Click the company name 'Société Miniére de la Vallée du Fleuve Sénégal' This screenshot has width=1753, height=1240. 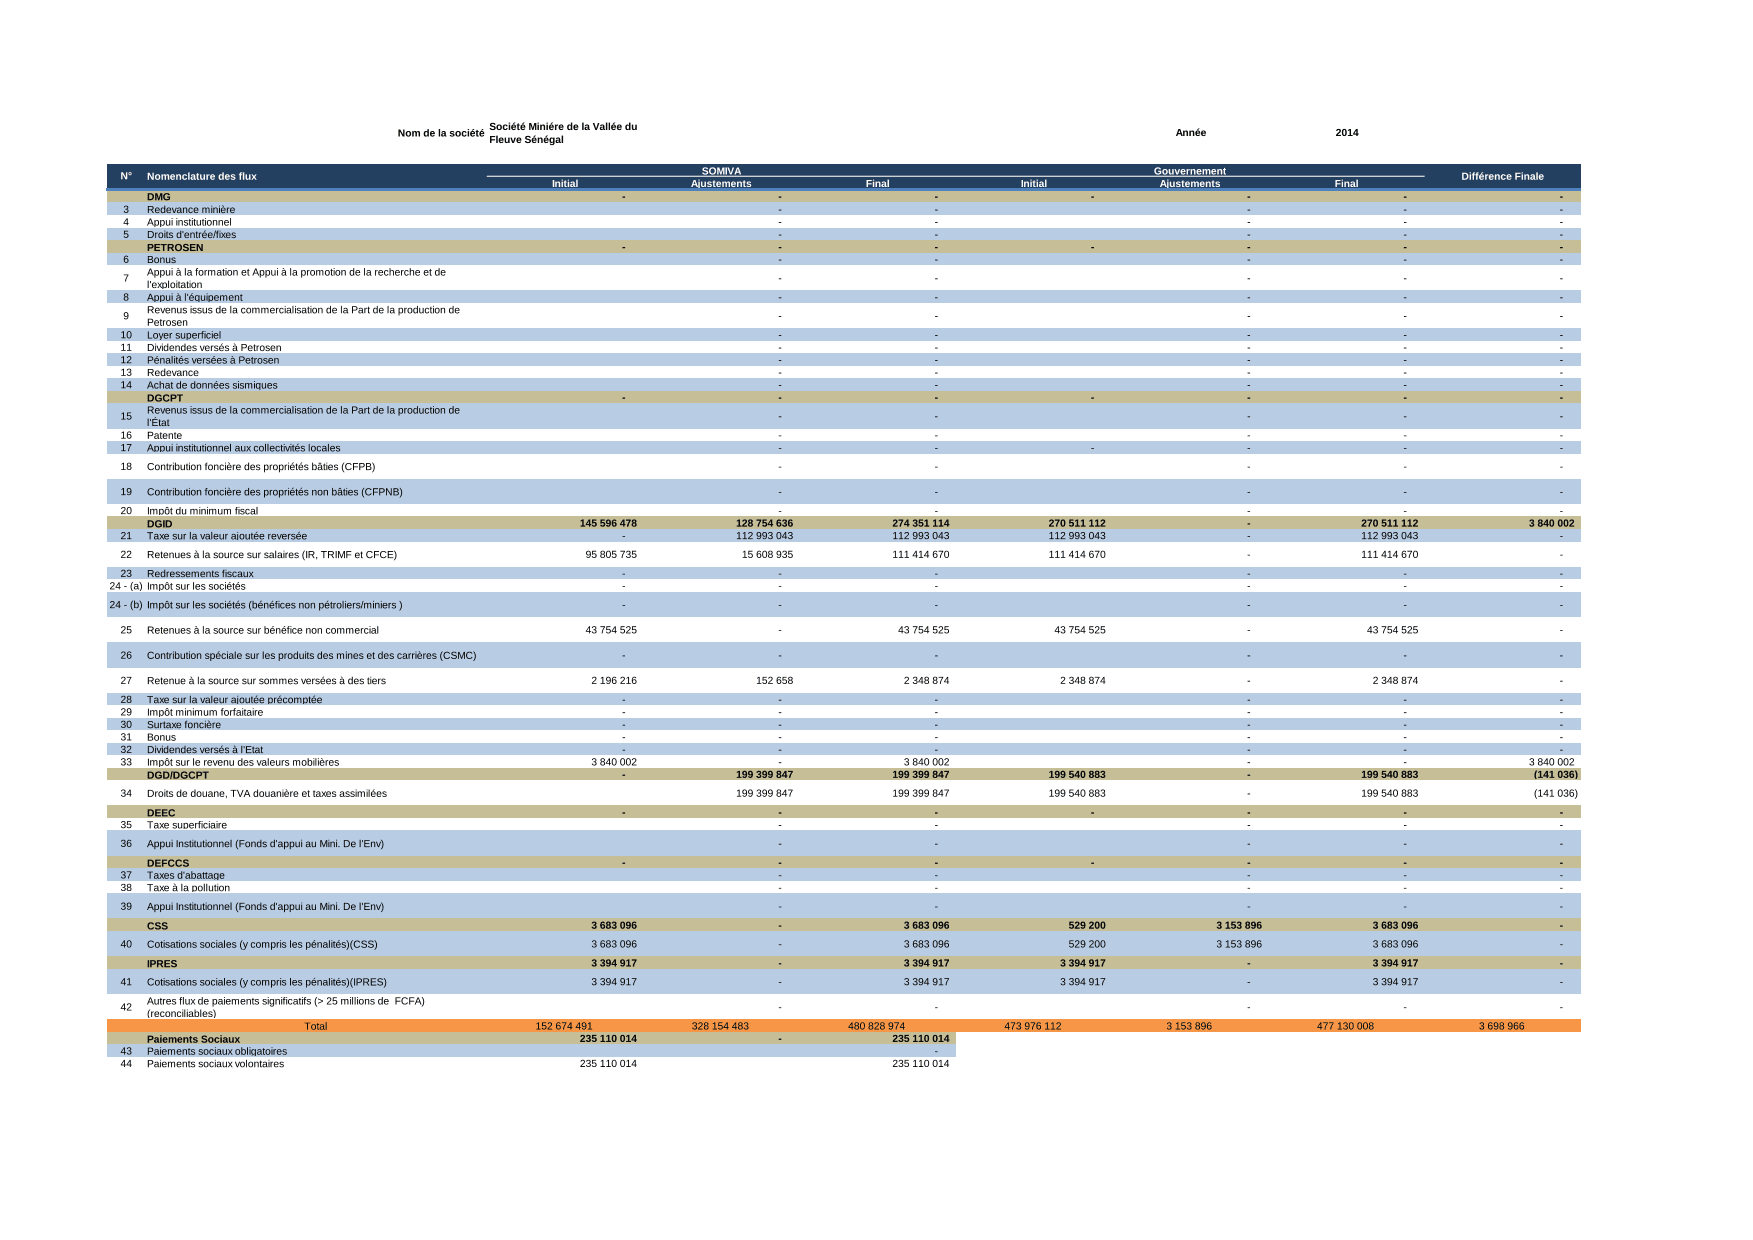pos(563,133)
